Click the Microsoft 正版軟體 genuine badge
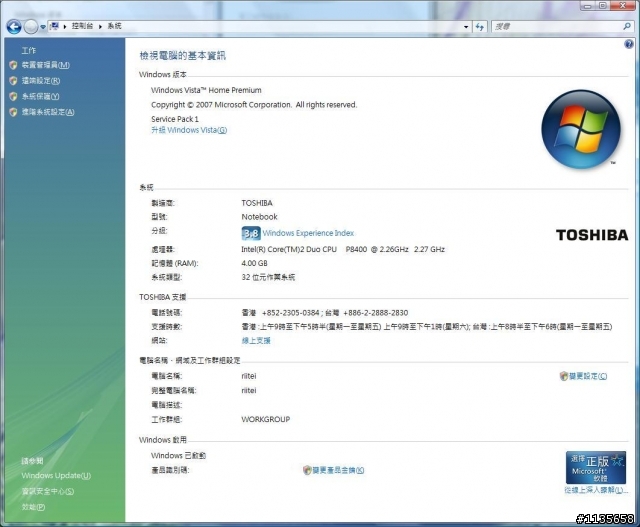 tap(596, 467)
